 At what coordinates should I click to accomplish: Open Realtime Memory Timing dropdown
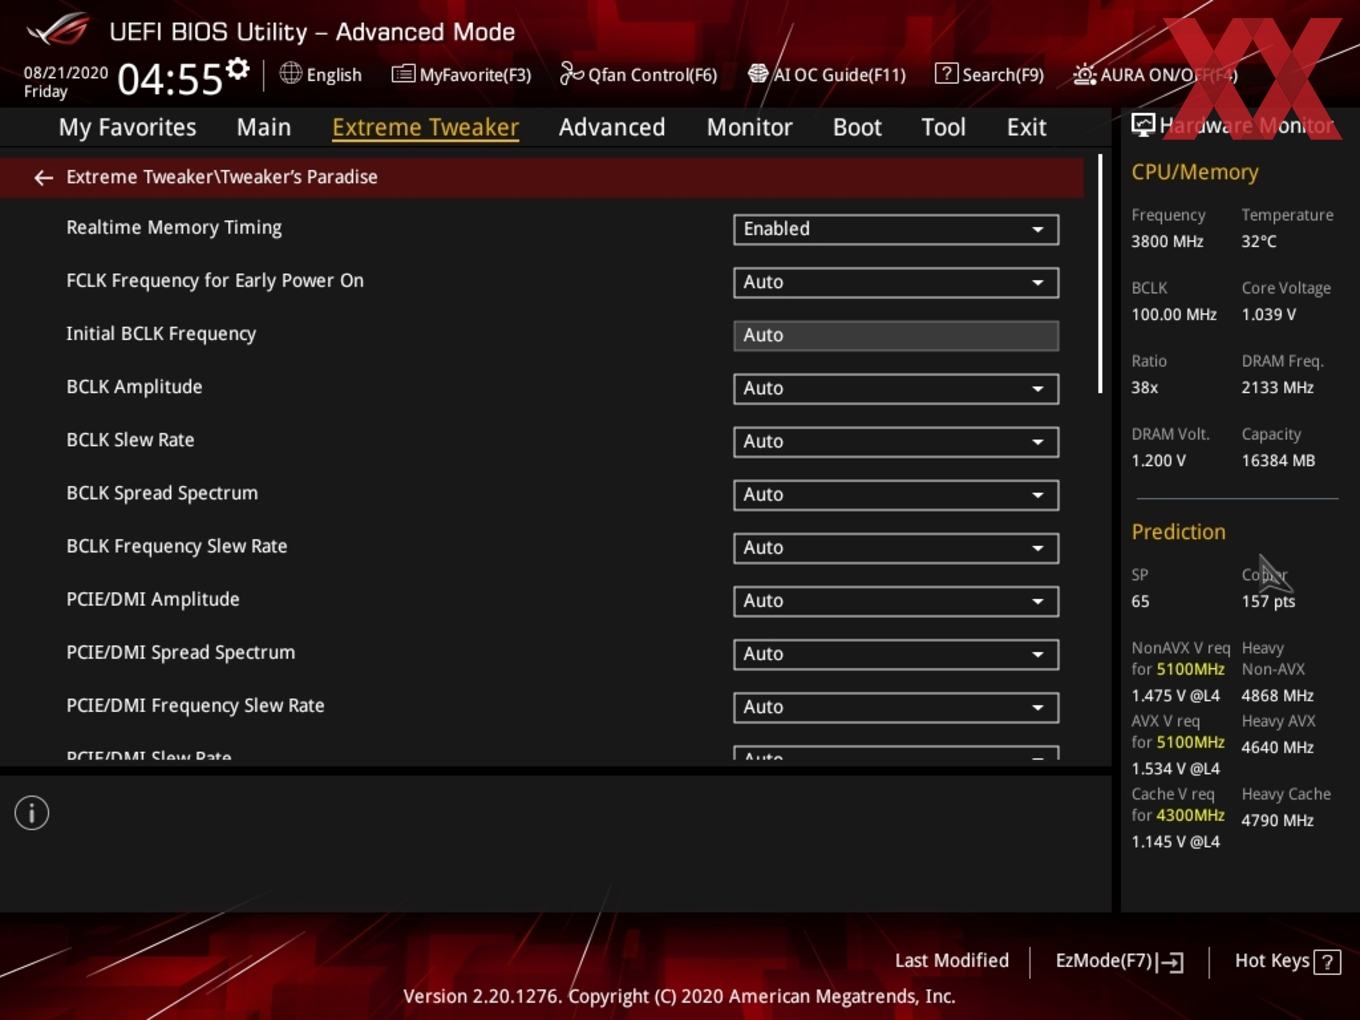[896, 229]
